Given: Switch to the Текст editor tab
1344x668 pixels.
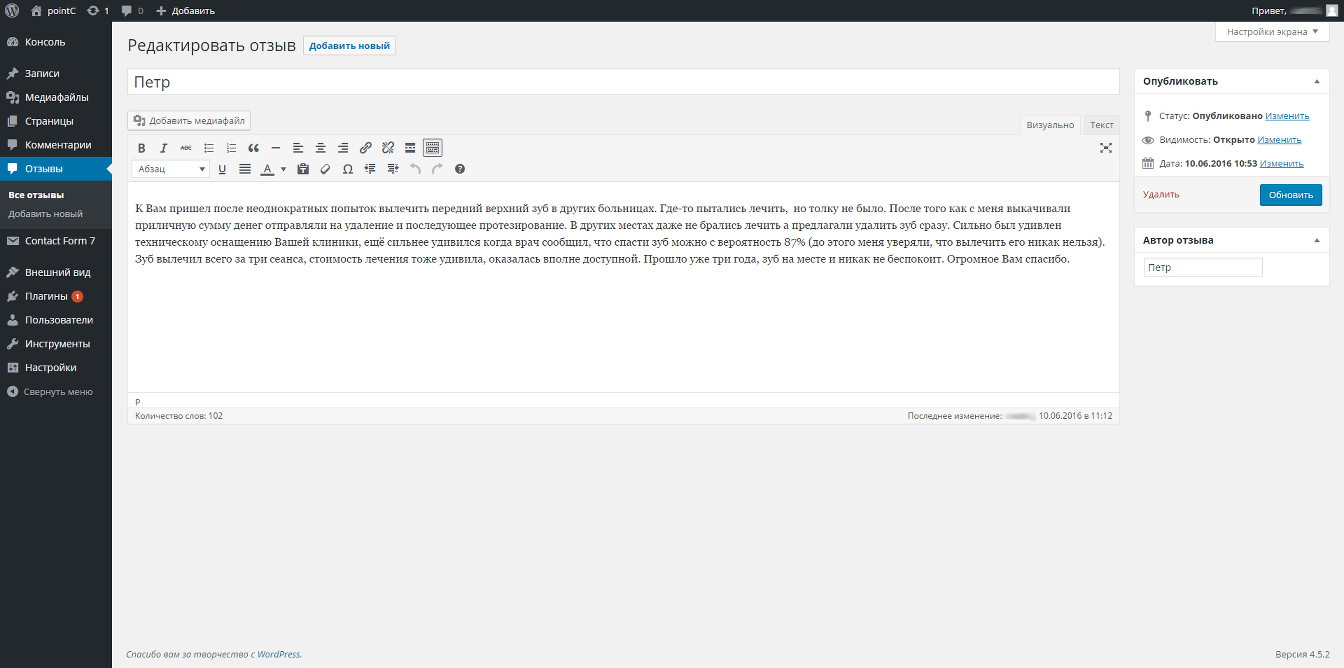Looking at the screenshot, I should pyautogui.click(x=1101, y=125).
